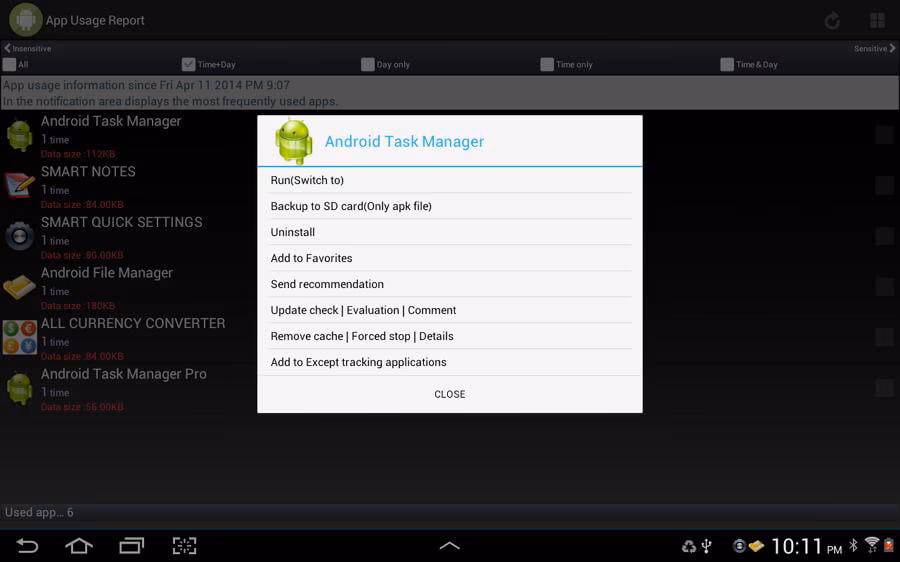
Task: Click the Used app... 6 status text
Action: tap(39, 512)
